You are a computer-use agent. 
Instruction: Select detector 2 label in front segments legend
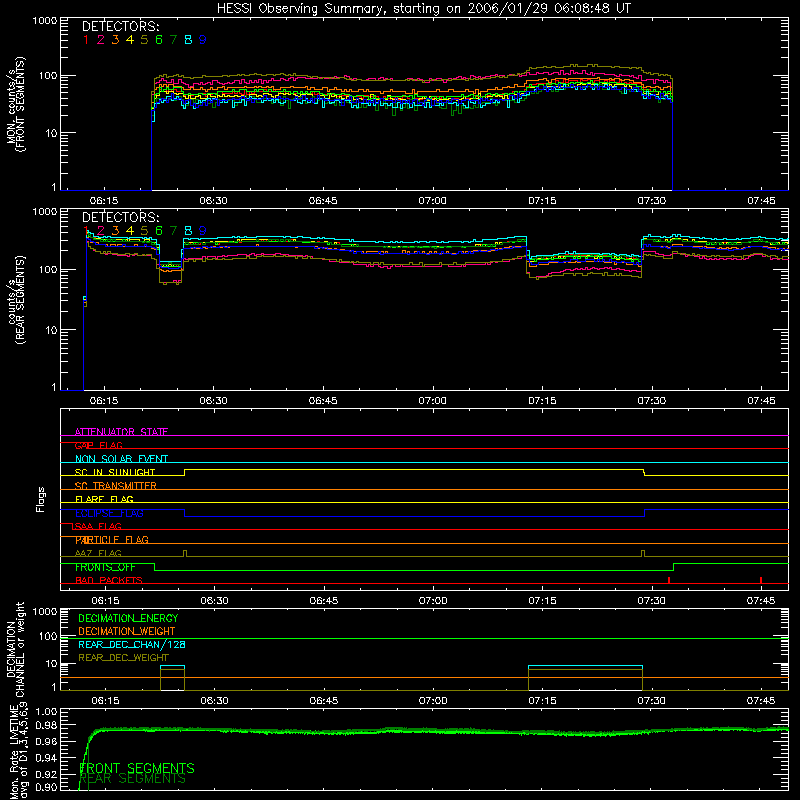pyautogui.click(x=101, y=40)
